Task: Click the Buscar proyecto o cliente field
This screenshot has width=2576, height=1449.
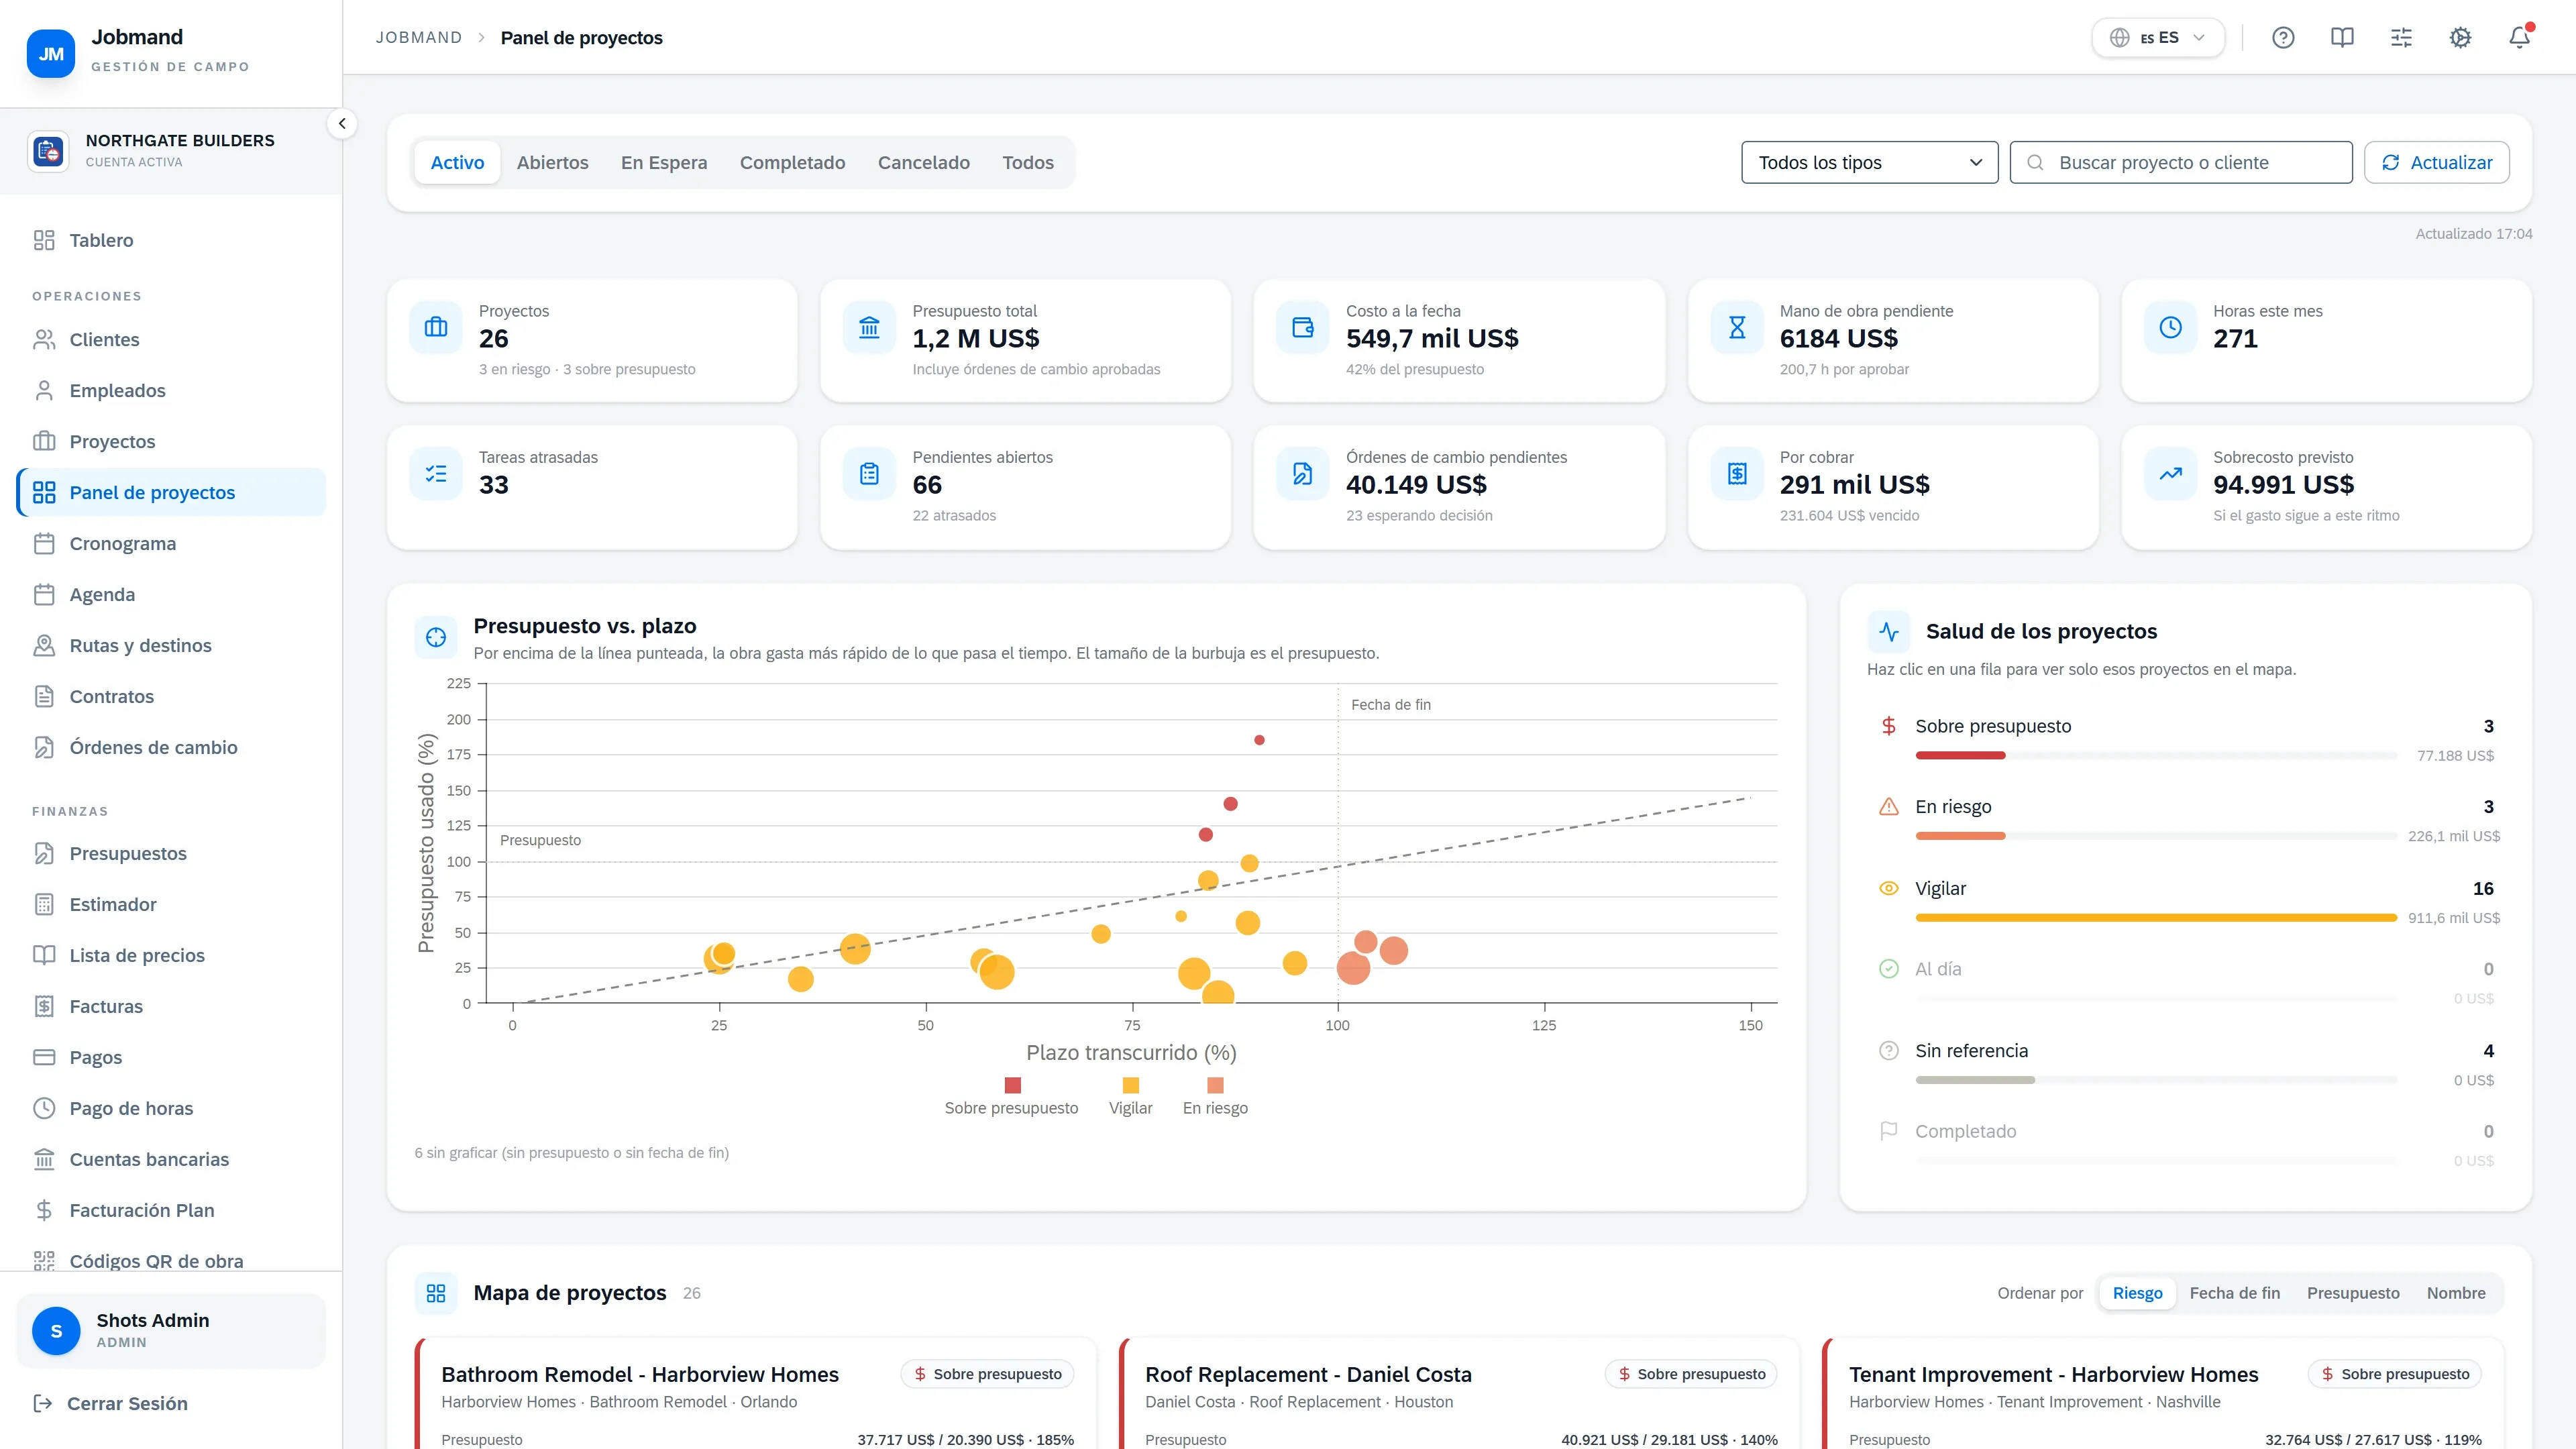Action: point(2180,162)
